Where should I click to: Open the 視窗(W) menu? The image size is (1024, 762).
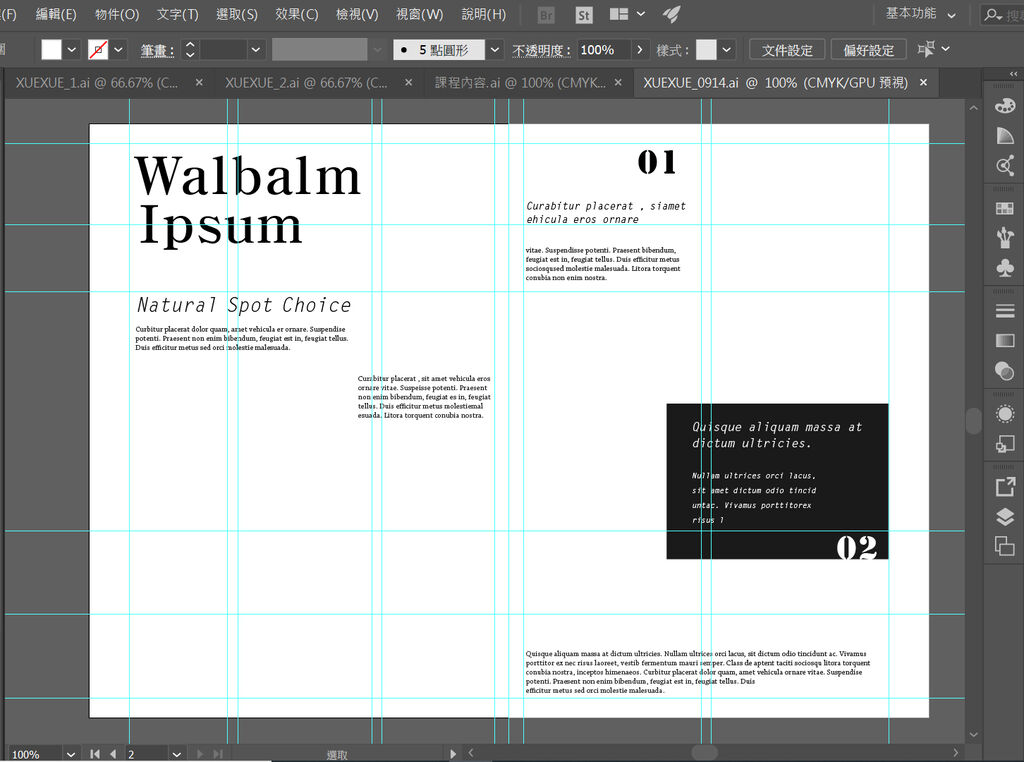(x=419, y=14)
